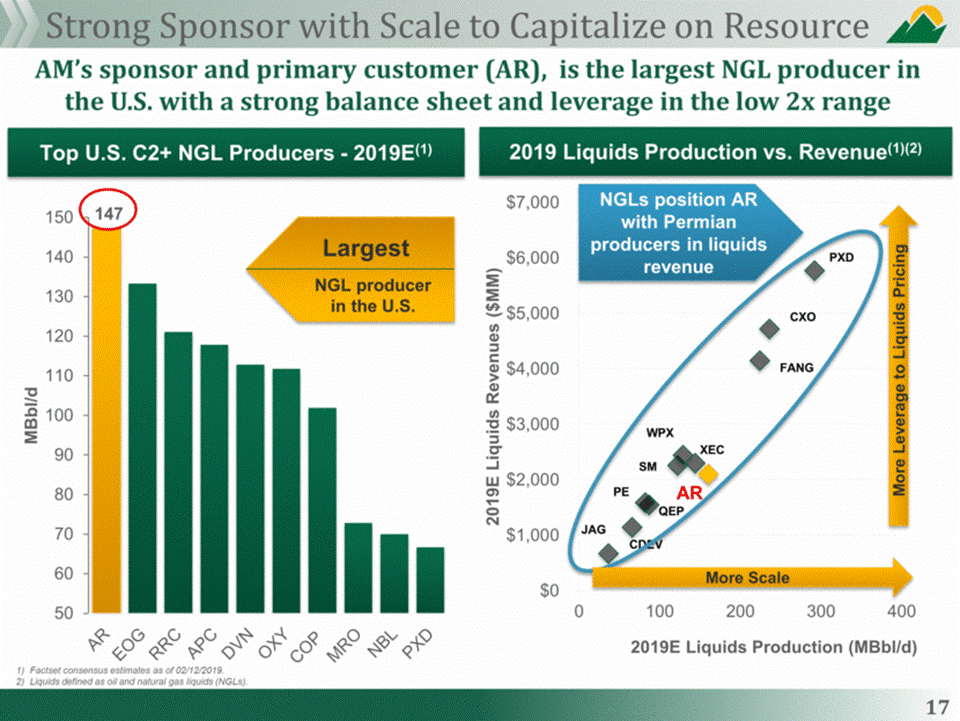This screenshot has height=721, width=960.
Task: Click the 'Liquids defined as oil' footnote
Action: (132, 681)
